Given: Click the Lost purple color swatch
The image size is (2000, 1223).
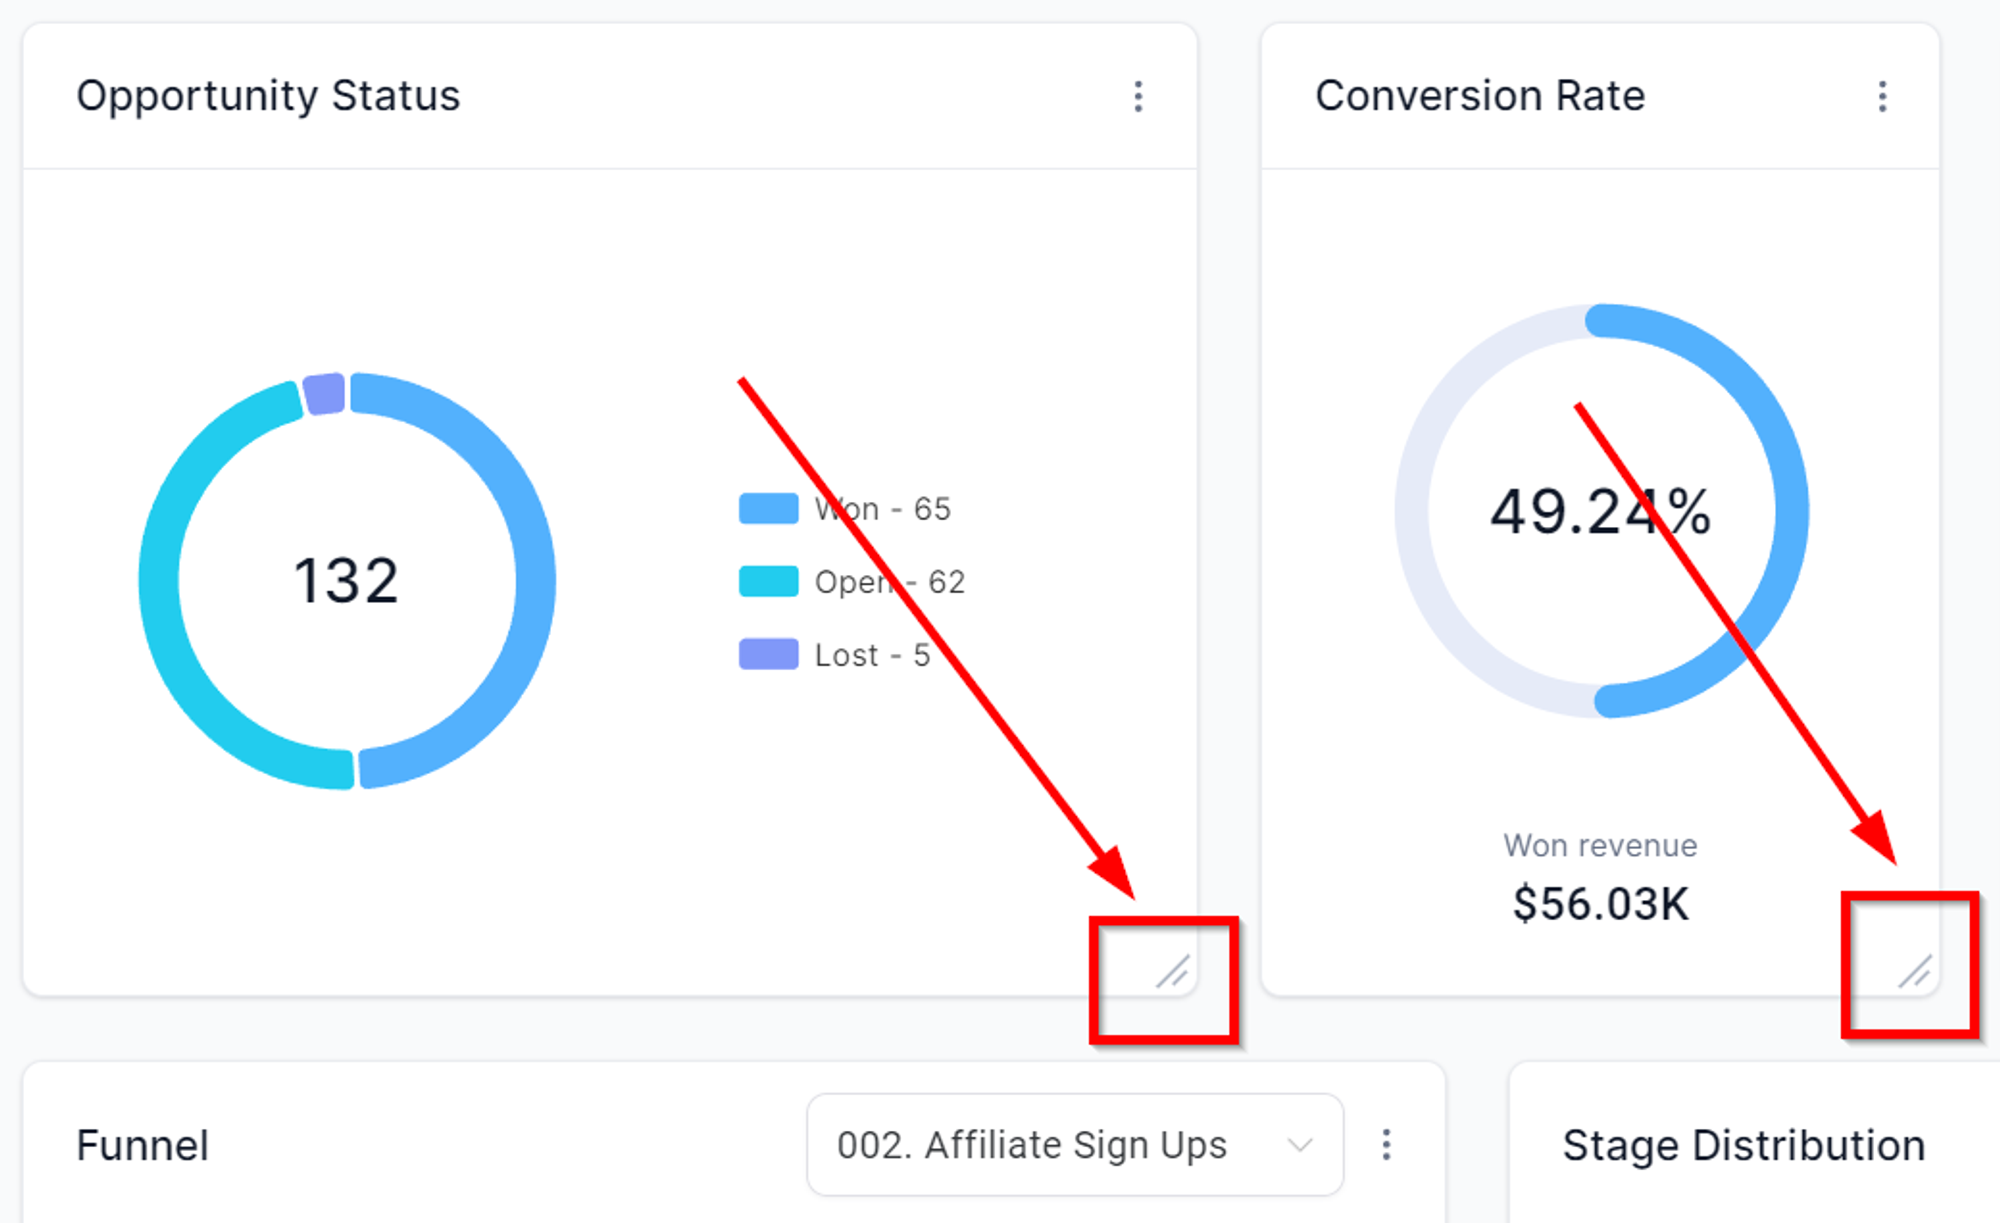Looking at the screenshot, I should pos(768,655).
